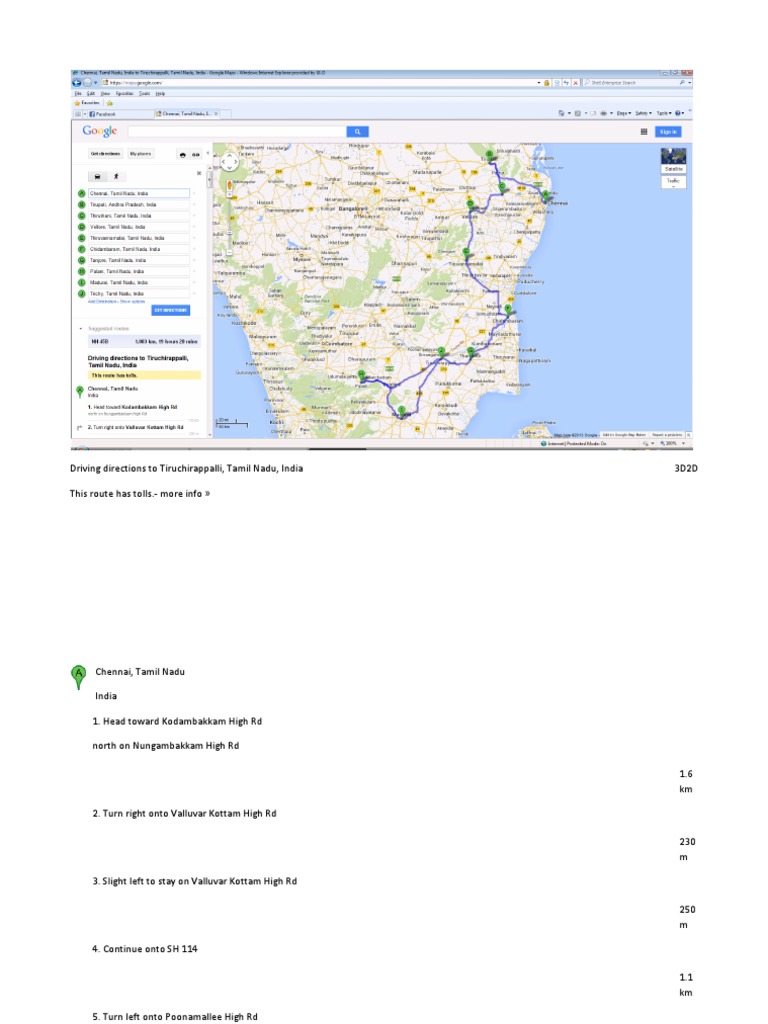Click the Print icon in directions panel
768x1024 pixels.
point(183,155)
